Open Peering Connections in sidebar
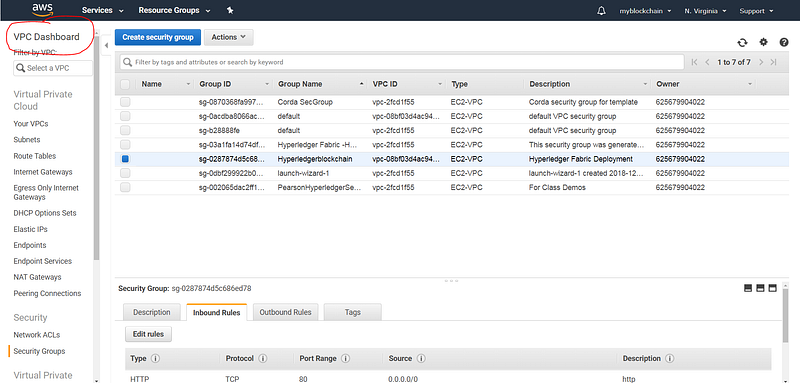 coord(47,294)
